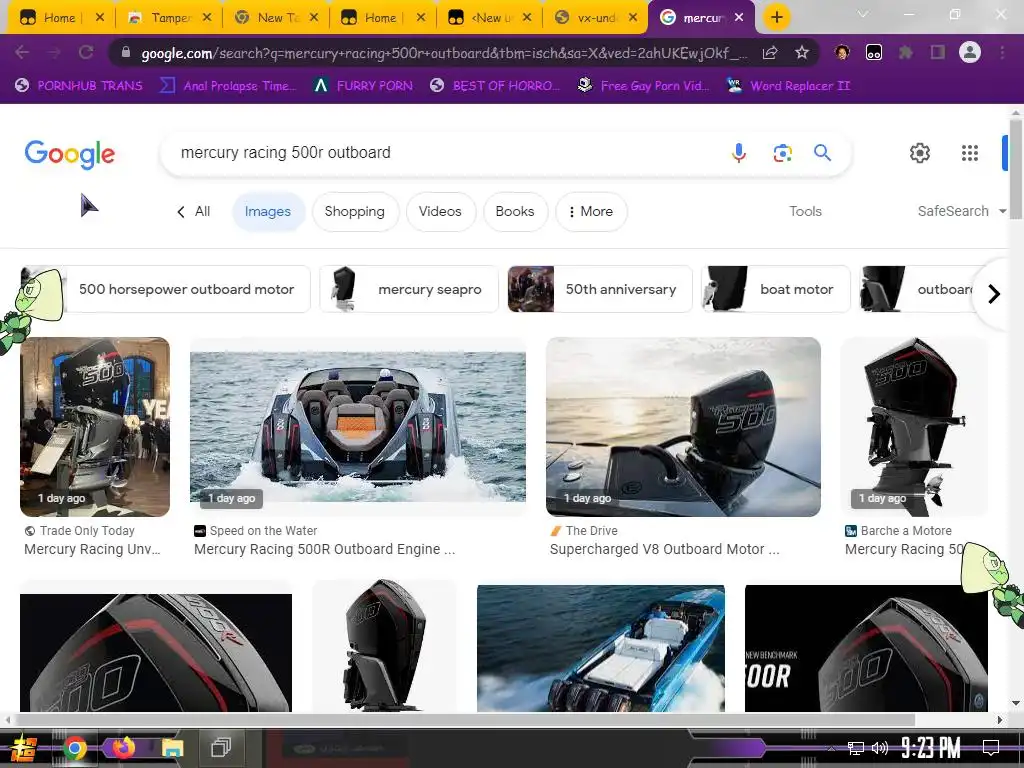Viewport: 1024px width, 768px height.
Task: Open Chrome from the taskbar
Action: (x=74, y=748)
